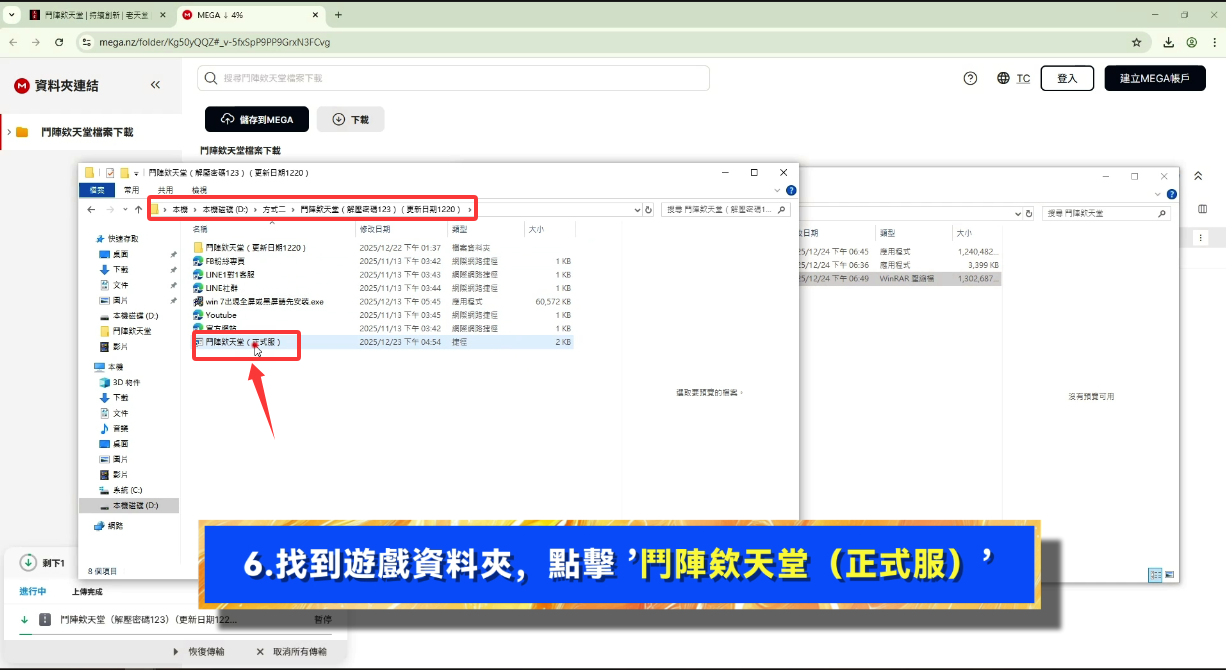Open the Youtube shortcut file
The width and height of the screenshot is (1226, 670).
pos(221,315)
